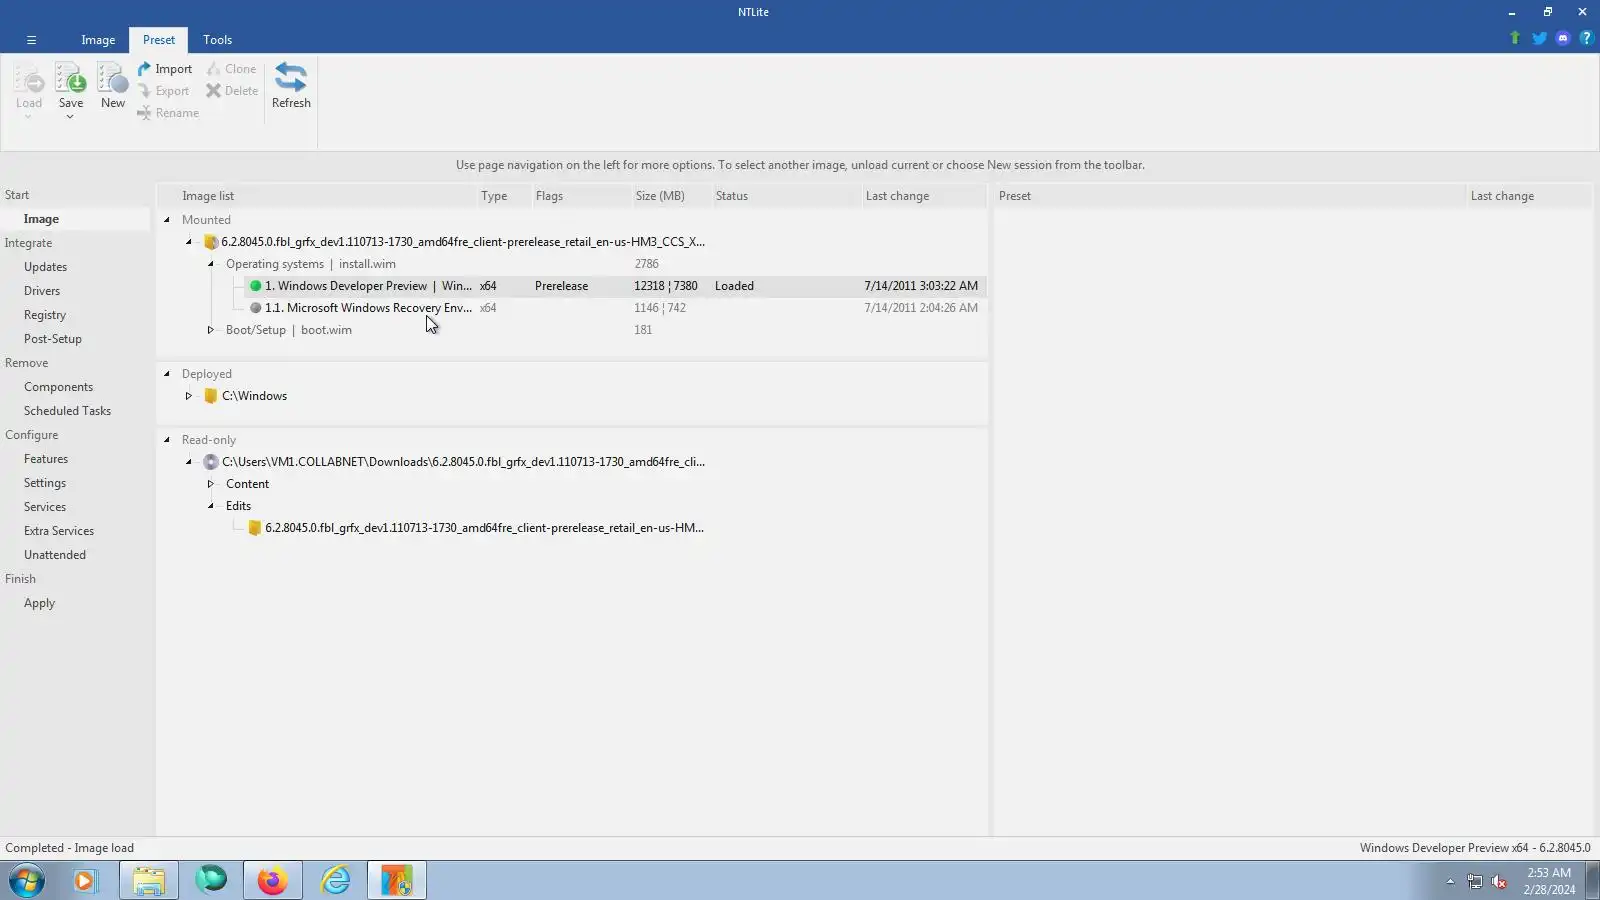The height and width of the screenshot is (900, 1600).
Task: Open Firefox from the taskbar
Action: [272, 881]
